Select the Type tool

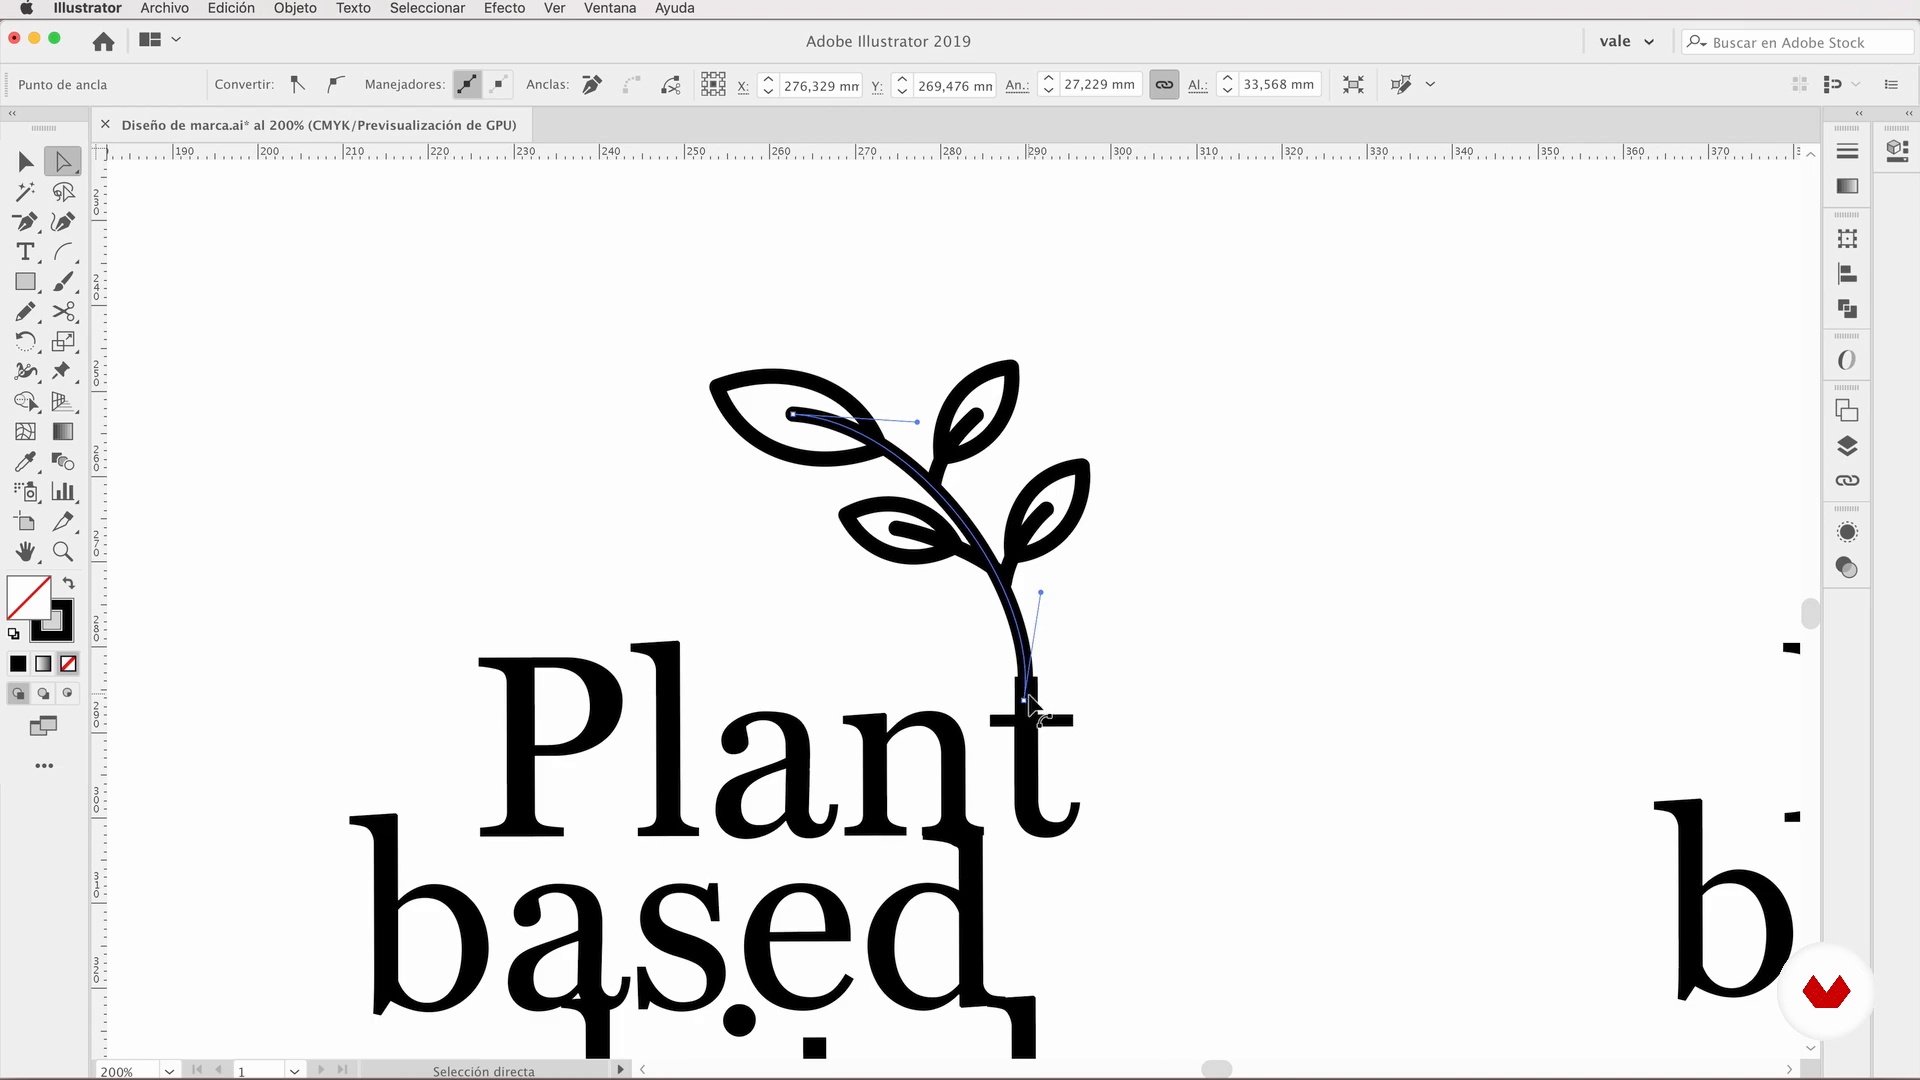(x=25, y=252)
